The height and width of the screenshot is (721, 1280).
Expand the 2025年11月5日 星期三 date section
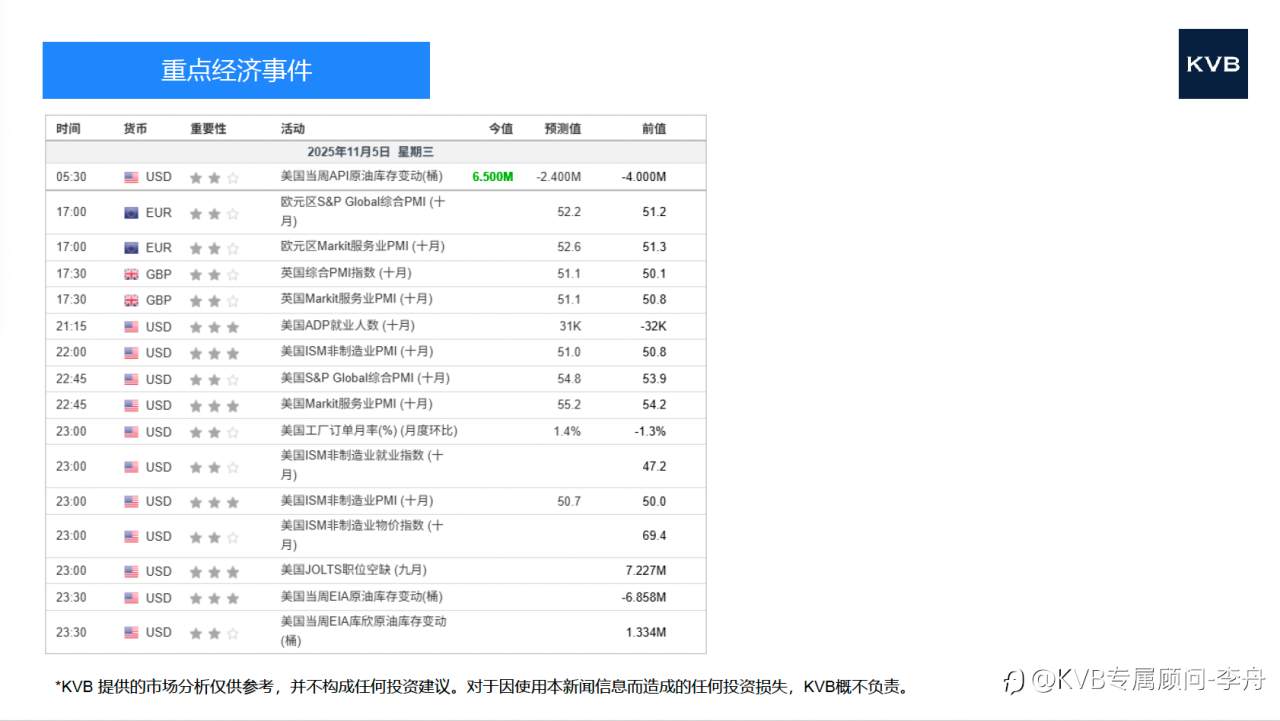pyautogui.click(x=374, y=151)
